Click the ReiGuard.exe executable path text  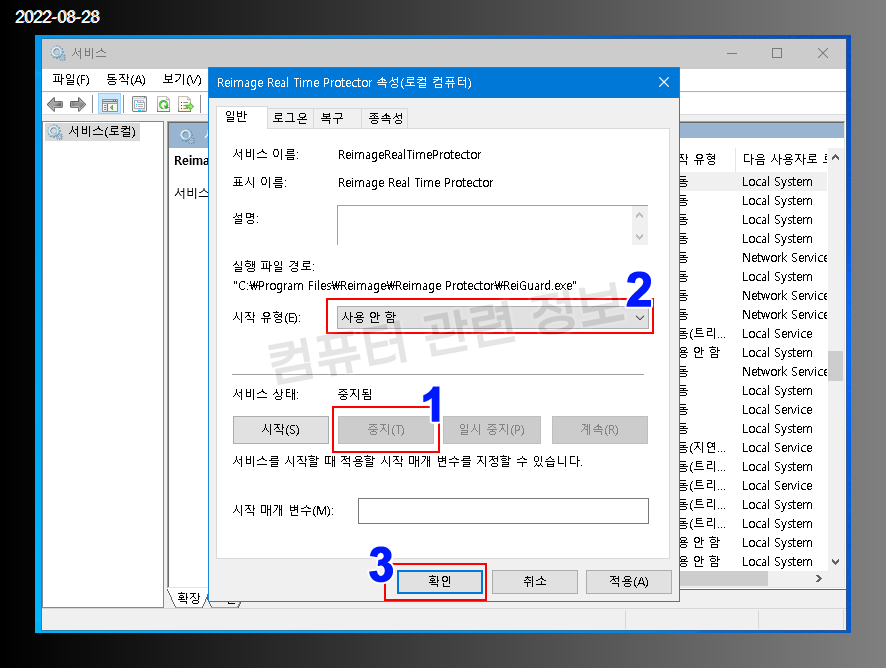point(405,286)
